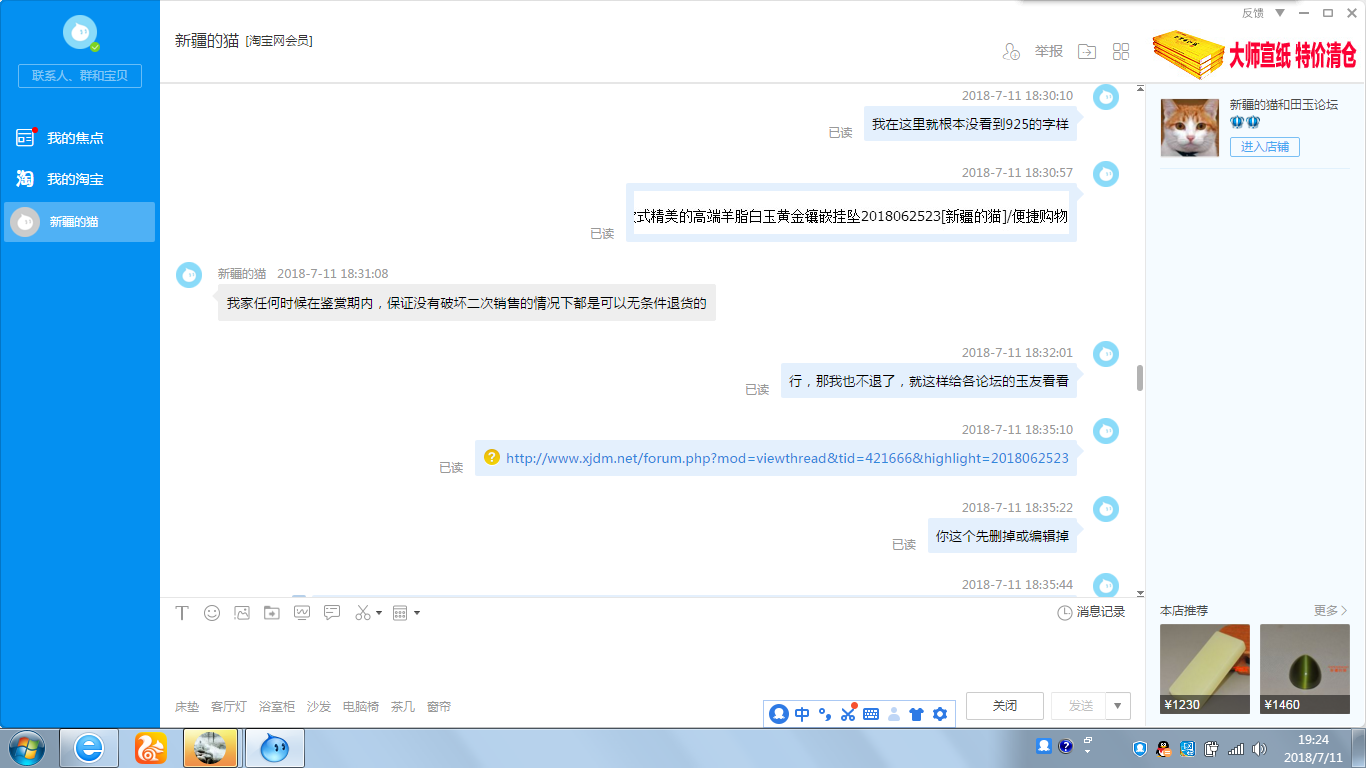
Task: Click the add friend icon in header
Action: click(x=1010, y=52)
